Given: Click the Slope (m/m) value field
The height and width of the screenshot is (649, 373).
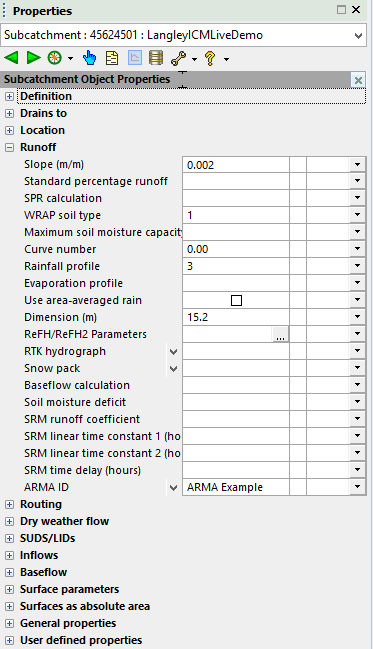Looking at the screenshot, I should [x=236, y=165].
